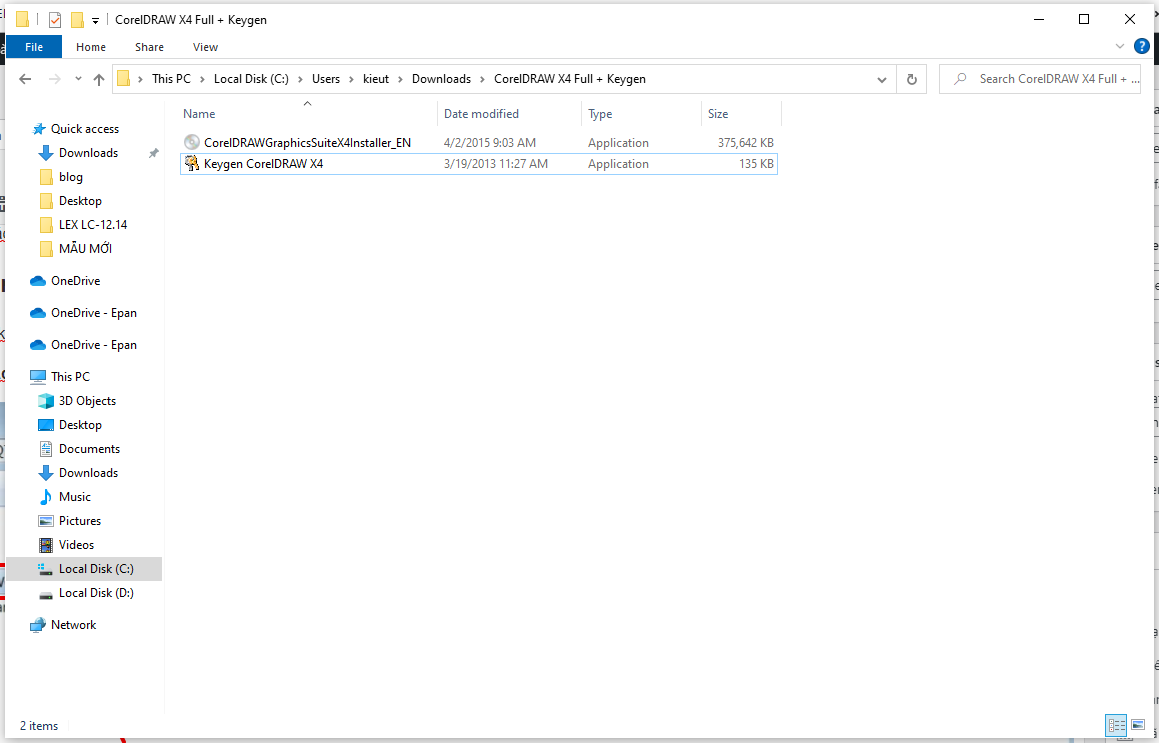Click the Properties quick access toolbar icon

55,20
